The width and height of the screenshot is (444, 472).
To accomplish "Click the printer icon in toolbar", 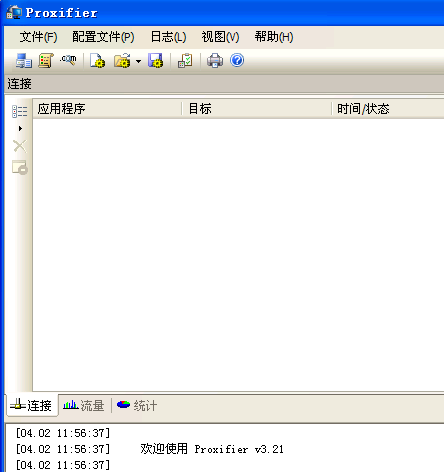I will [x=215, y=61].
